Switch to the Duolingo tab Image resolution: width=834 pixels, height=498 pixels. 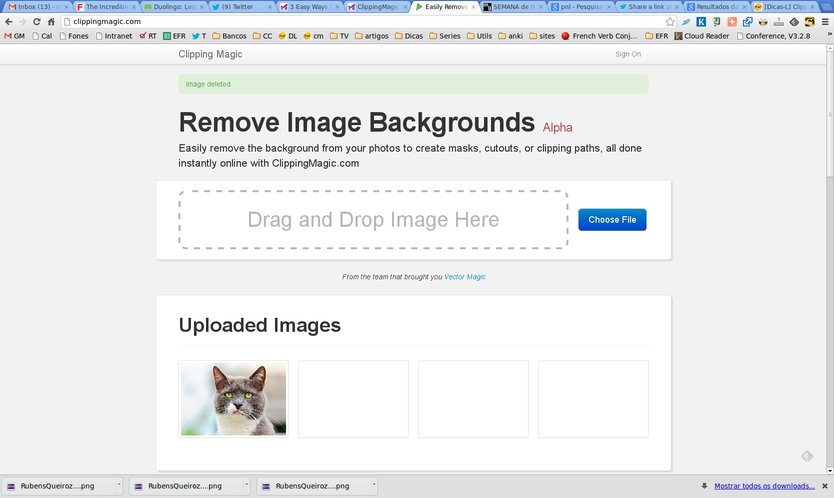173,7
